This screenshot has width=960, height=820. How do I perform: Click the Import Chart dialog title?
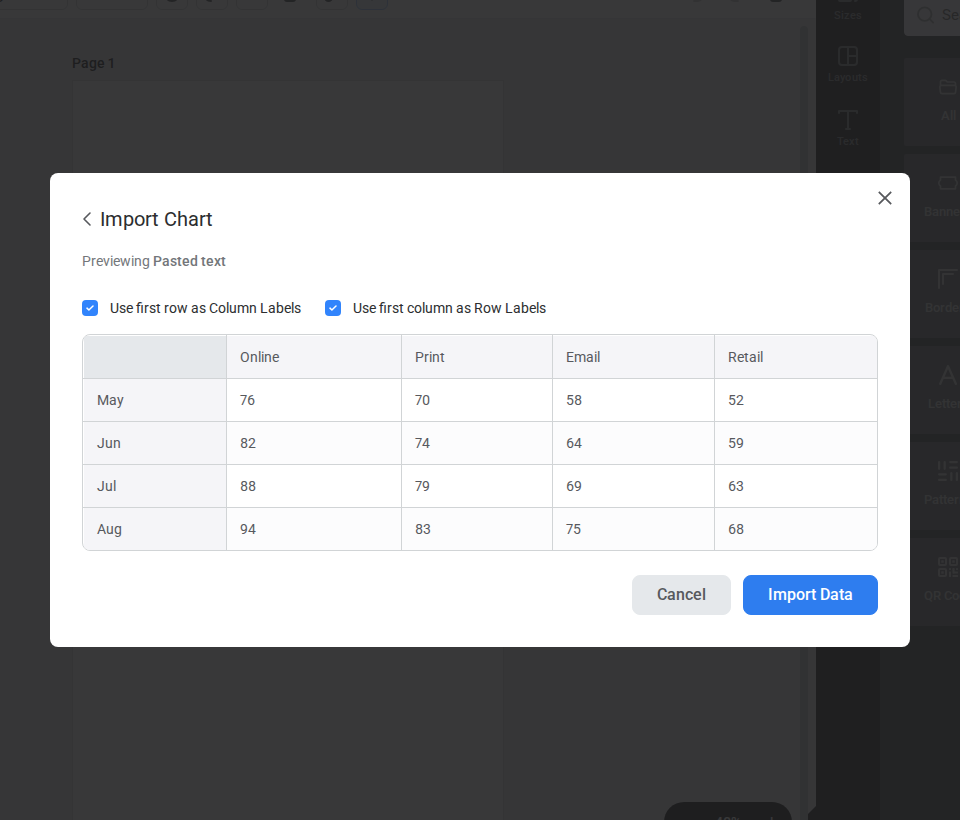point(156,219)
